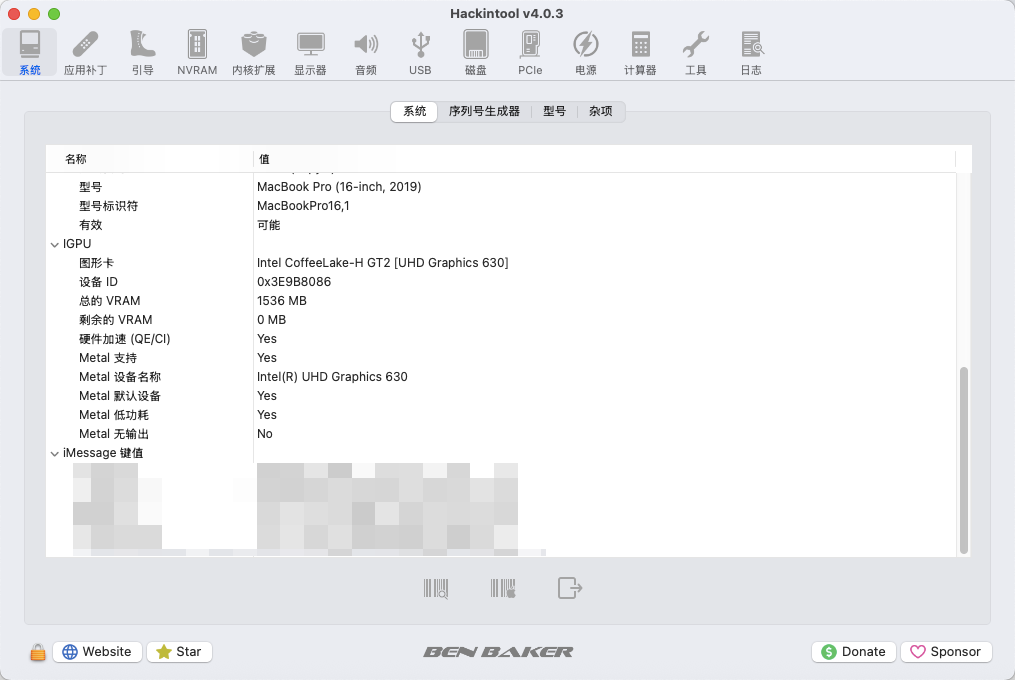Open the 引导 boot section
Image resolution: width=1015 pixels, height=680 pixels.
pos(142,52)
